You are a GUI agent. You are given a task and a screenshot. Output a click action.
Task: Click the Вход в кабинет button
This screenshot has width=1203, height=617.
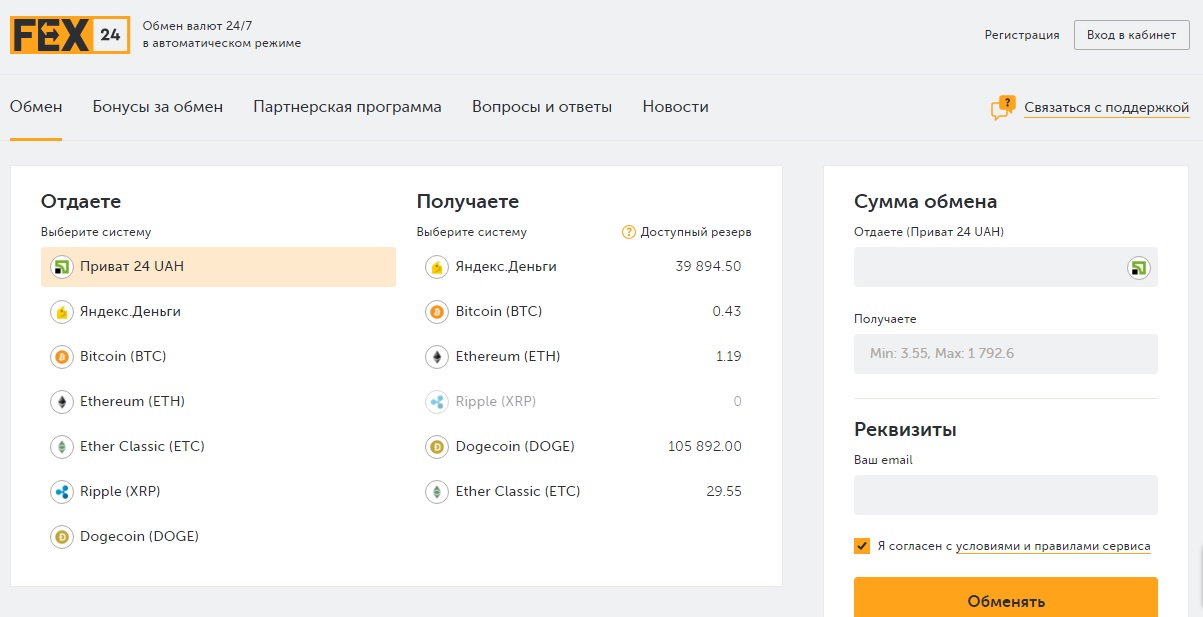1131,35
